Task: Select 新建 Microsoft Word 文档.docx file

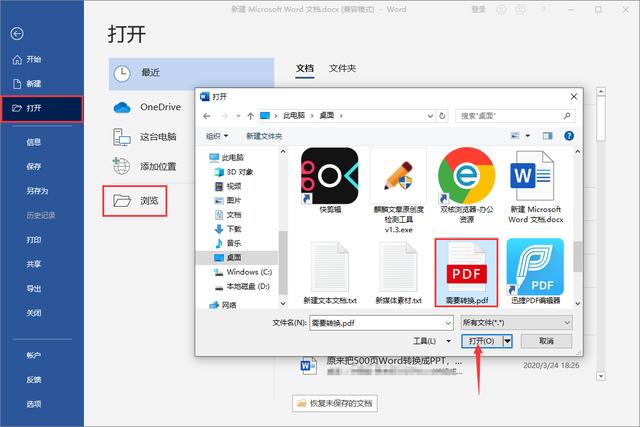Action: click(535, 187)
